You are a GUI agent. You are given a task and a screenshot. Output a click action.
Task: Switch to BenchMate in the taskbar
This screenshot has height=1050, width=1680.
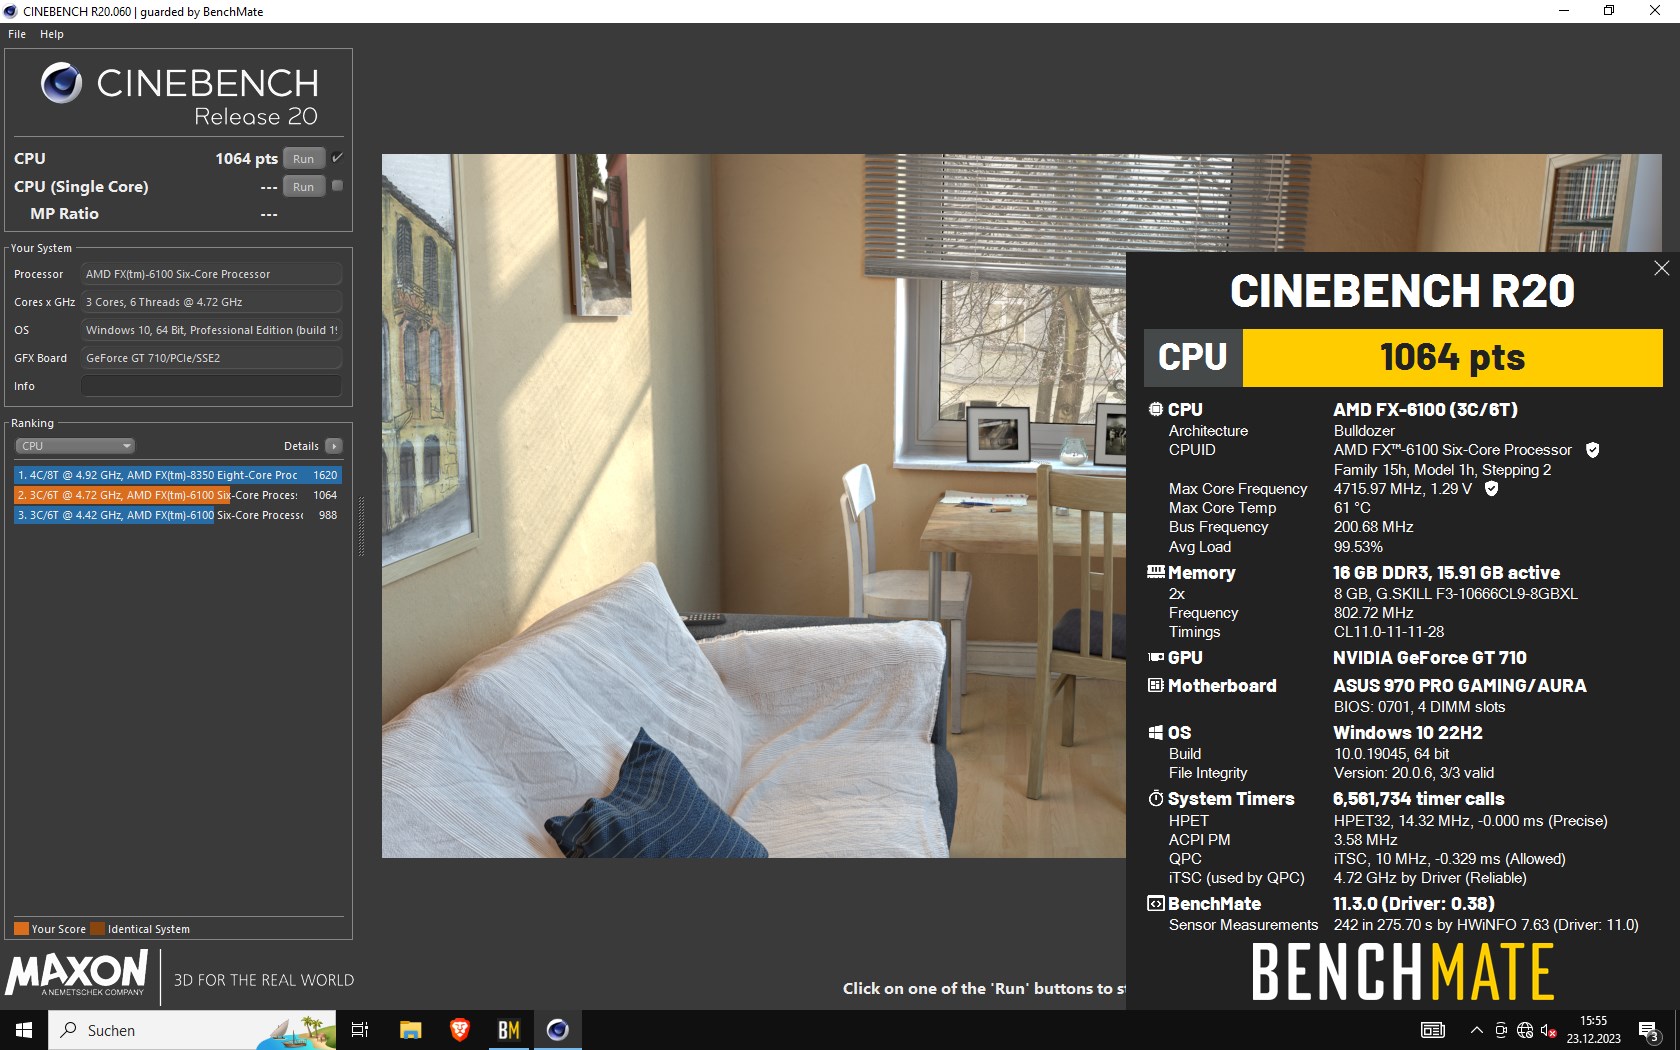click(x=508, y=1030)
